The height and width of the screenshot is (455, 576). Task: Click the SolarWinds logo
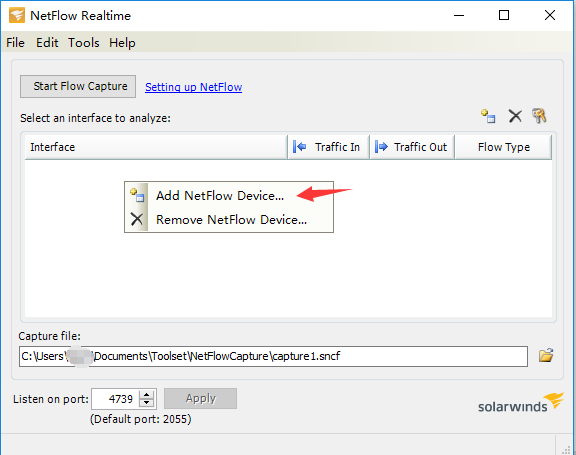coord(521,402)
